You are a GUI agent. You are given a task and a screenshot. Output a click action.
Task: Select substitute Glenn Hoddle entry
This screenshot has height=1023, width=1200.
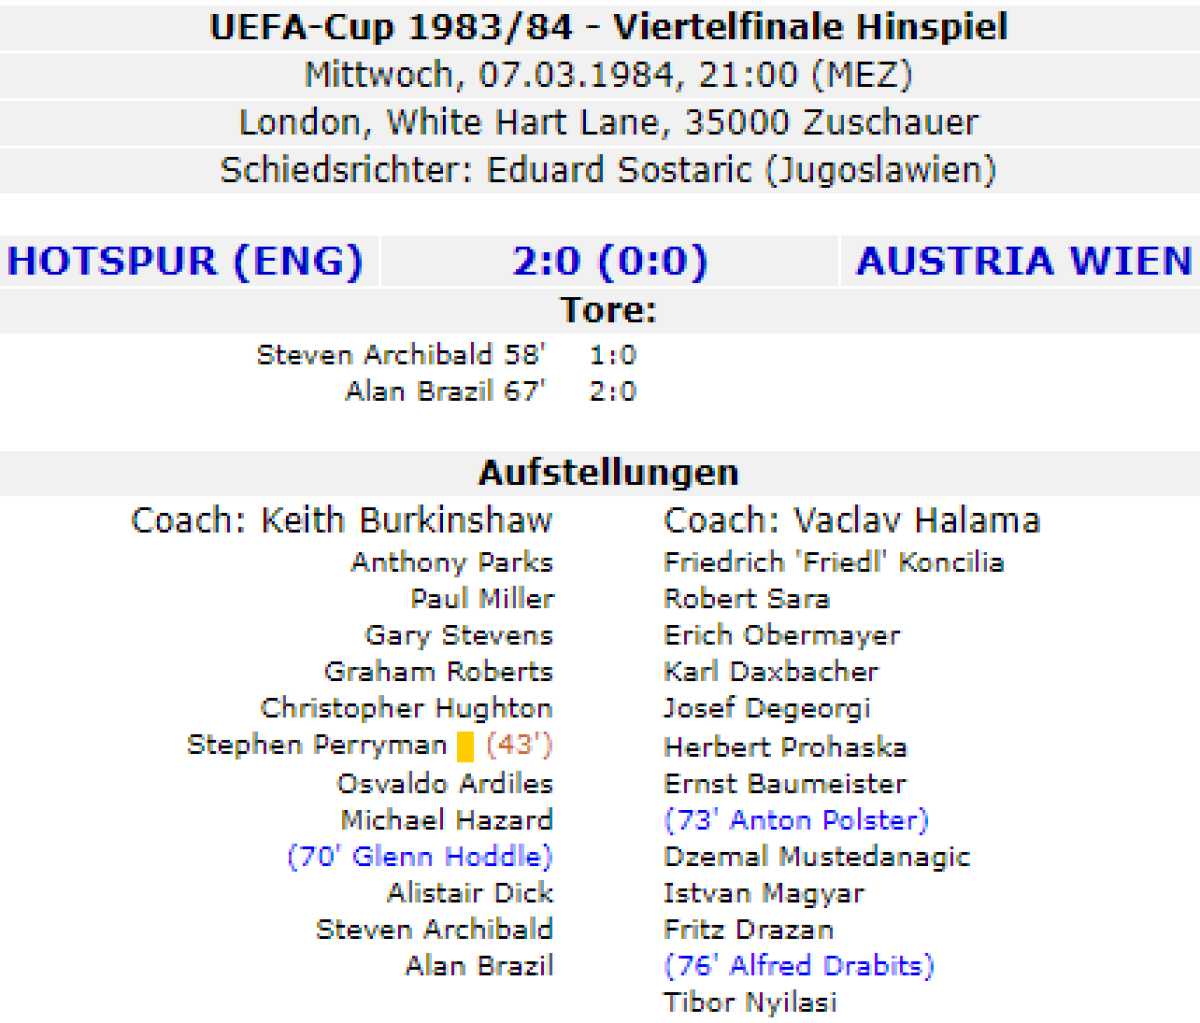tap(420, 857)
